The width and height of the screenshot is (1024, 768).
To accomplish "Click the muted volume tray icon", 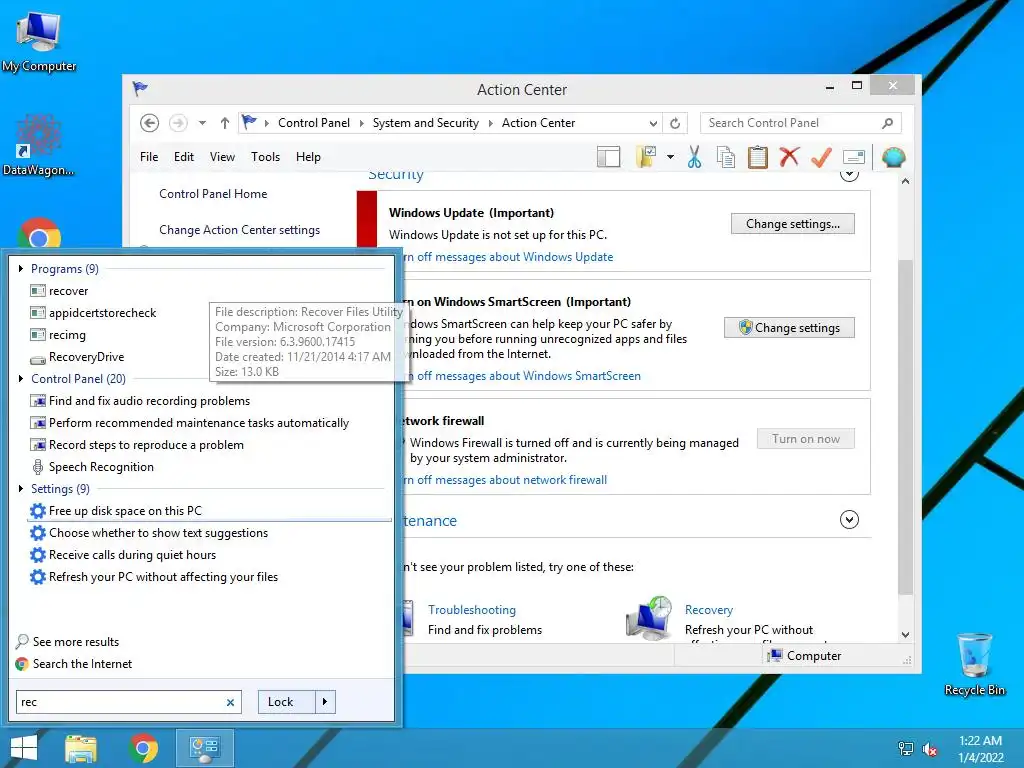I will [930, 749].
